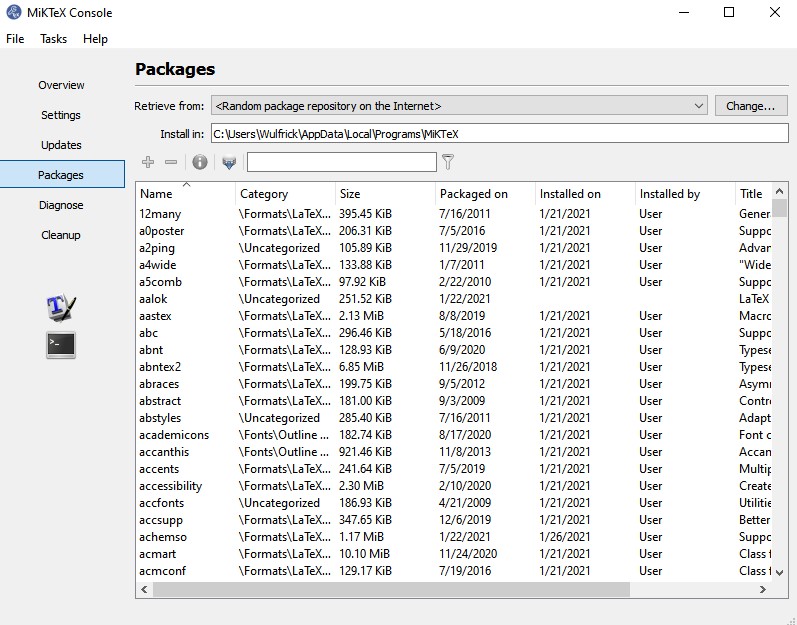This screenshot has width=797, height=625.
Task: Sort by the Packaged on column header
Action: (x=485, y=194)
